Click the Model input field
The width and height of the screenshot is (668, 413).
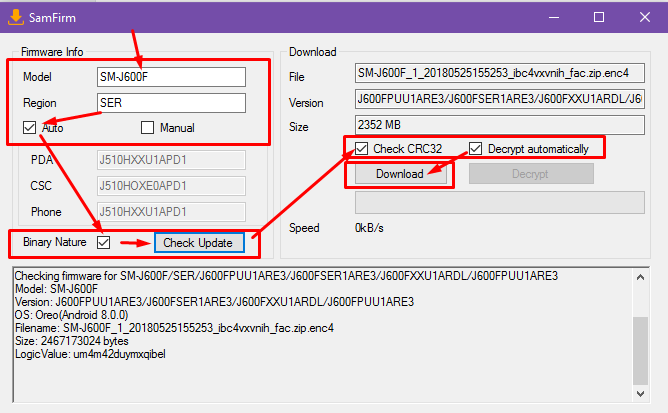point(171,77)
